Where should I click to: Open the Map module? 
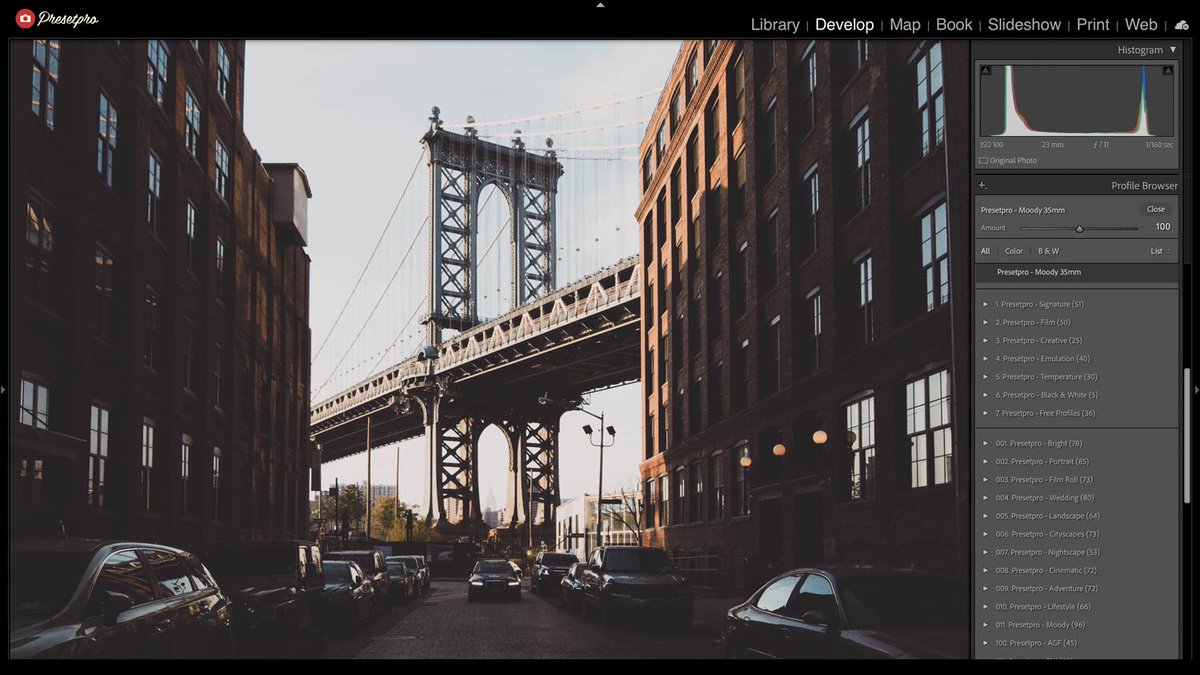tap(905, 25)
